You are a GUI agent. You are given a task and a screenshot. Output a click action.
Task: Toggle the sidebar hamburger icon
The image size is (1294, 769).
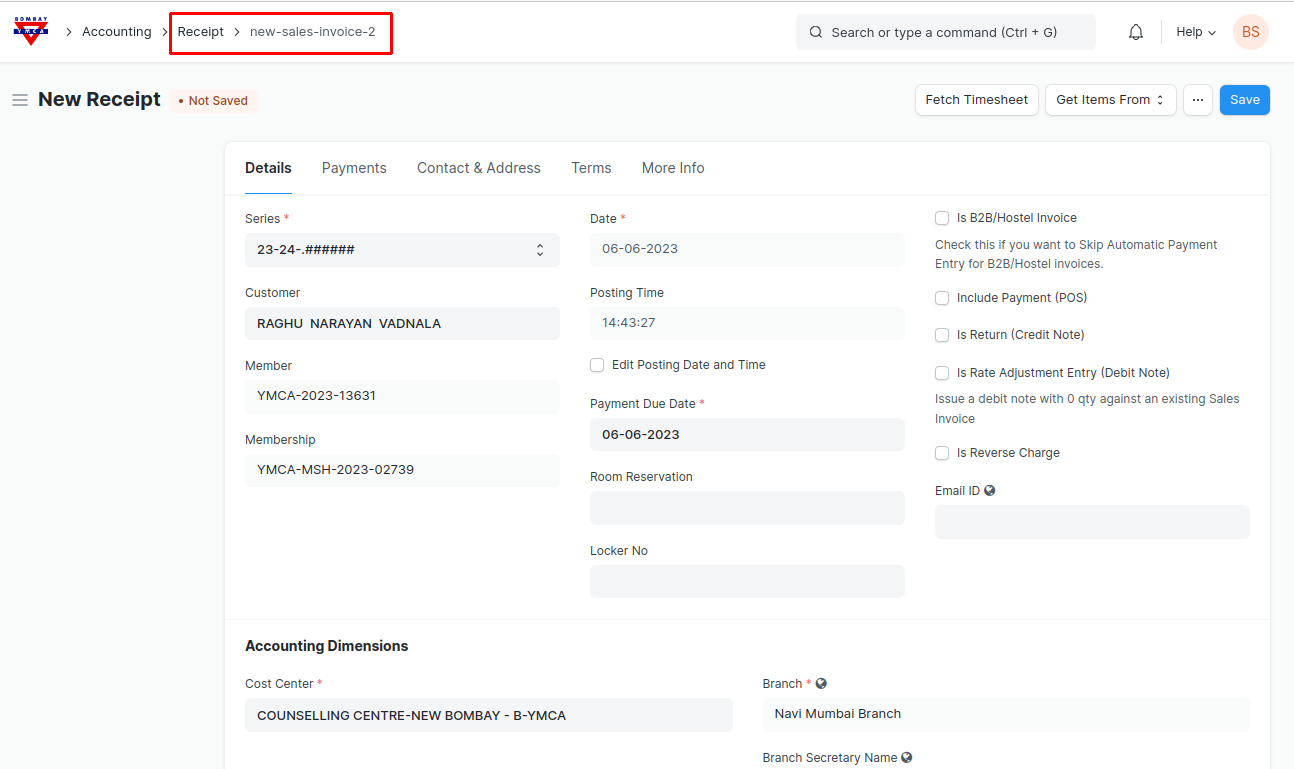pos(19,100)
